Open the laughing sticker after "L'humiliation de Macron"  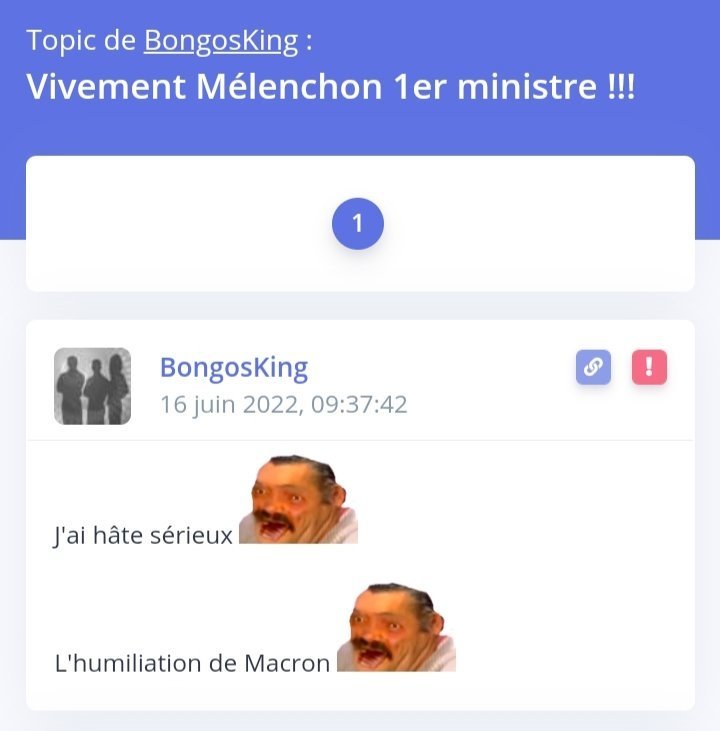(x=396, y=627)
